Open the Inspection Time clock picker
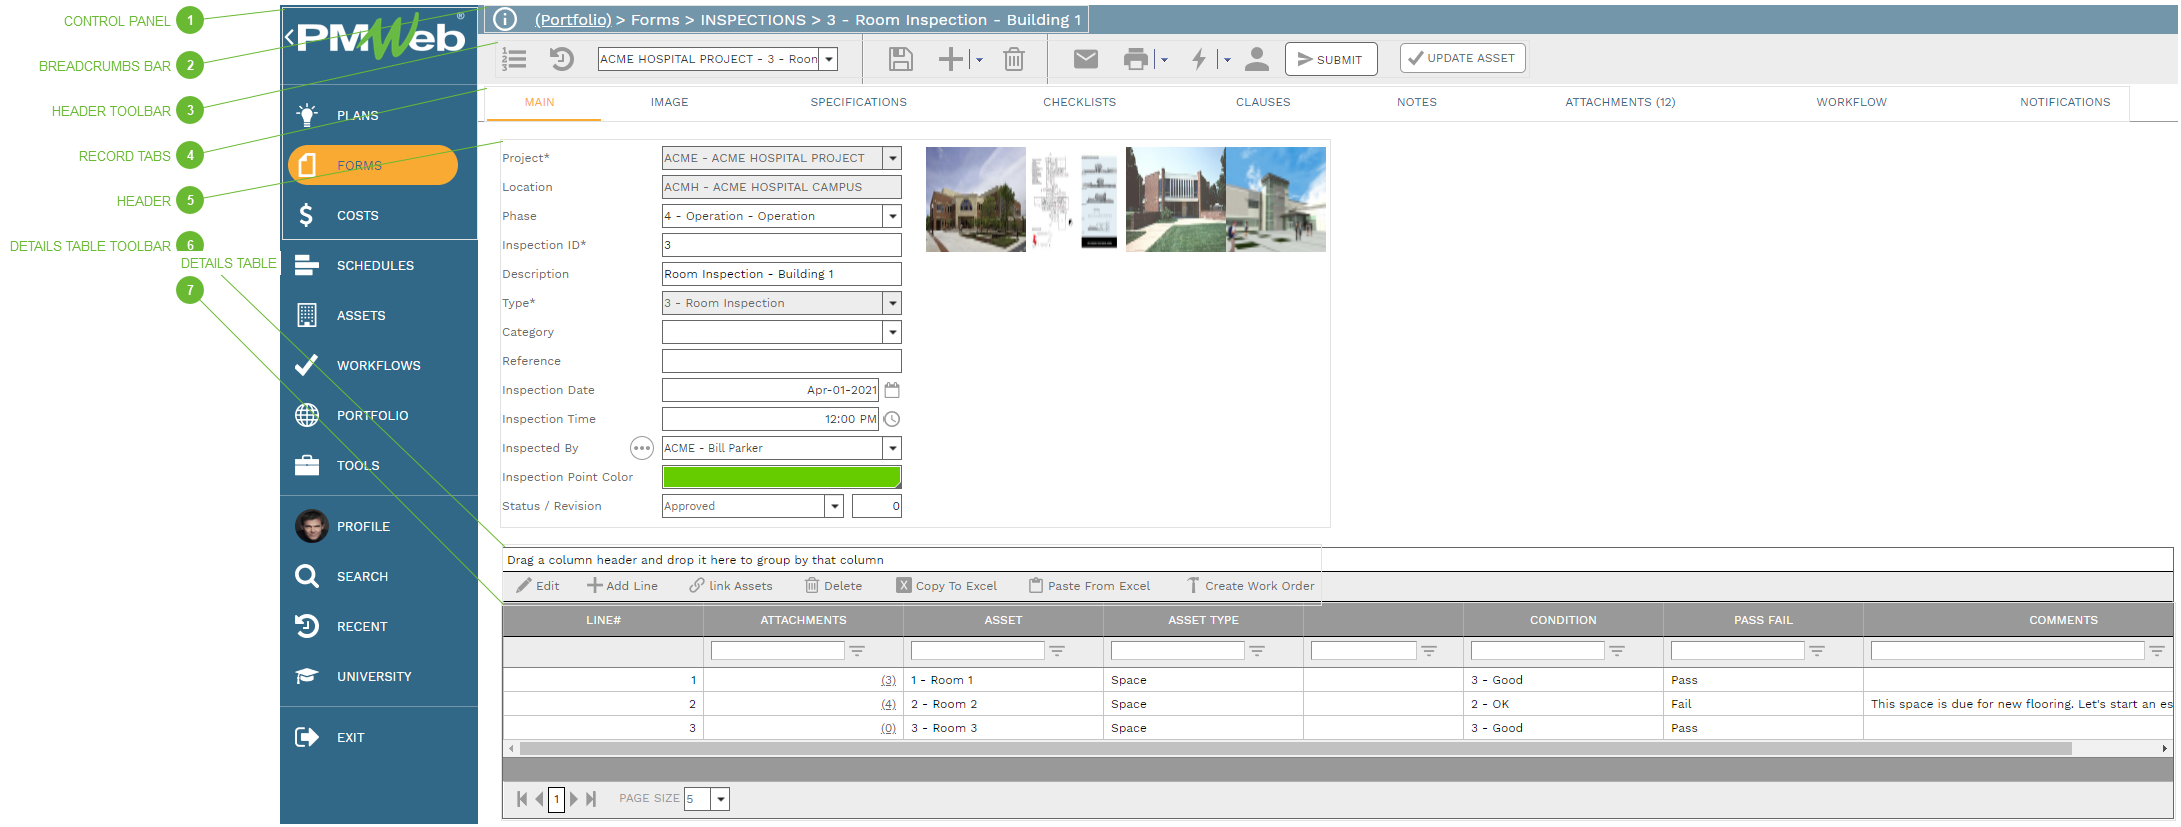 coord(892,419)
